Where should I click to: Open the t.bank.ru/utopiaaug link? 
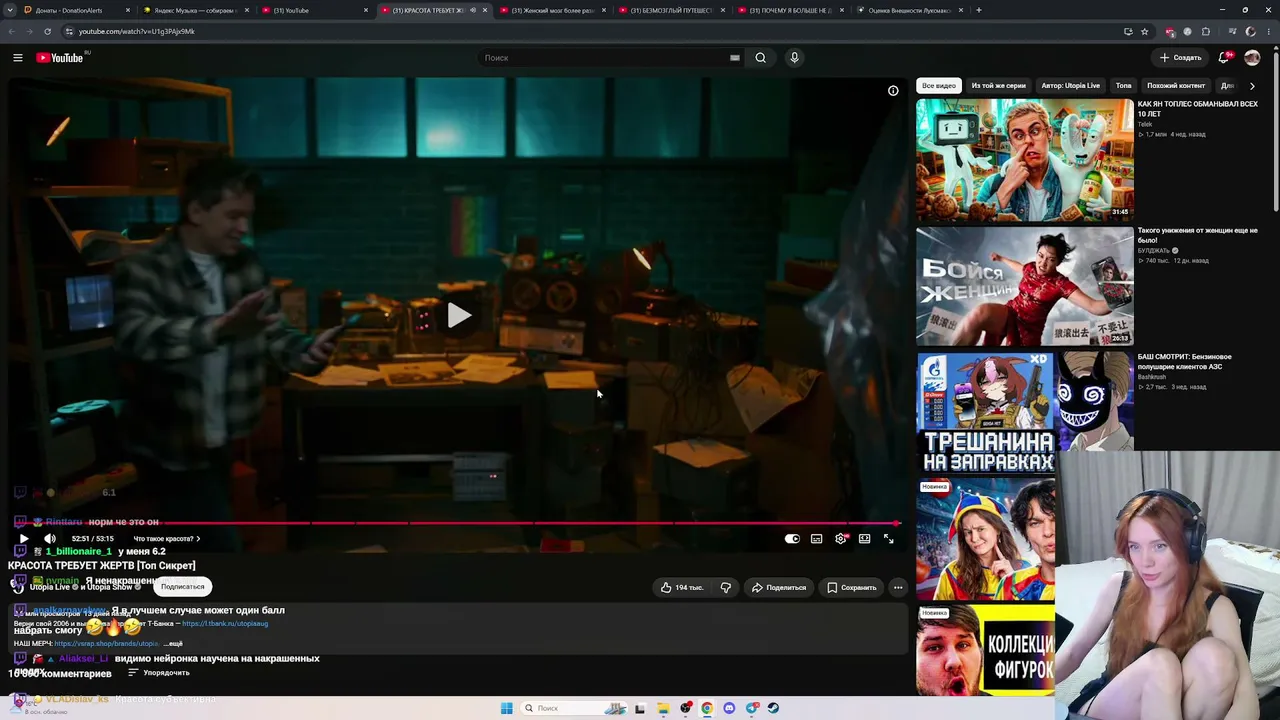point(225,624)
